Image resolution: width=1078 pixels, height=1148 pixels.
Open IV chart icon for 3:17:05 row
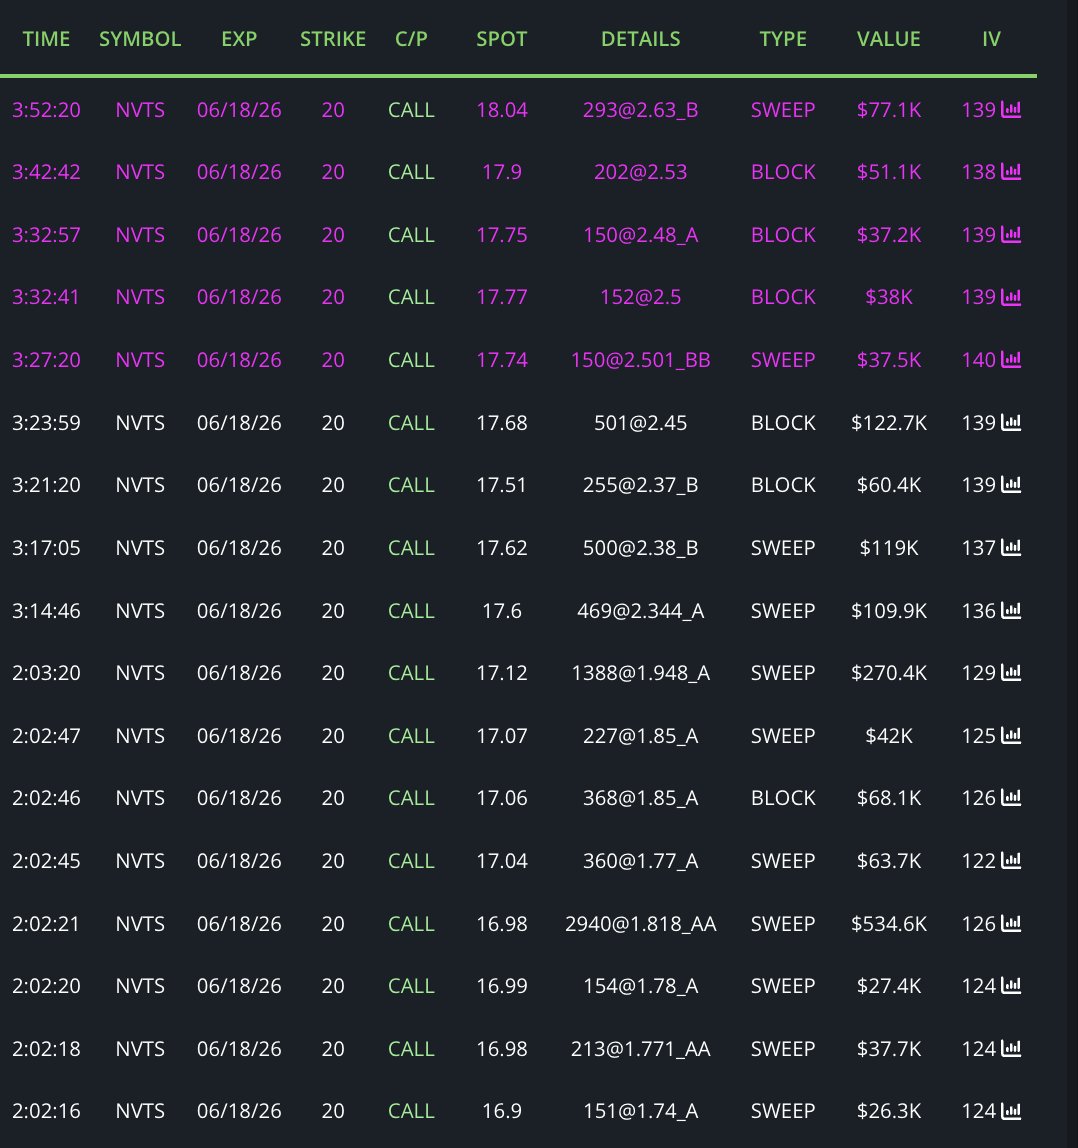click(1011, 548)
